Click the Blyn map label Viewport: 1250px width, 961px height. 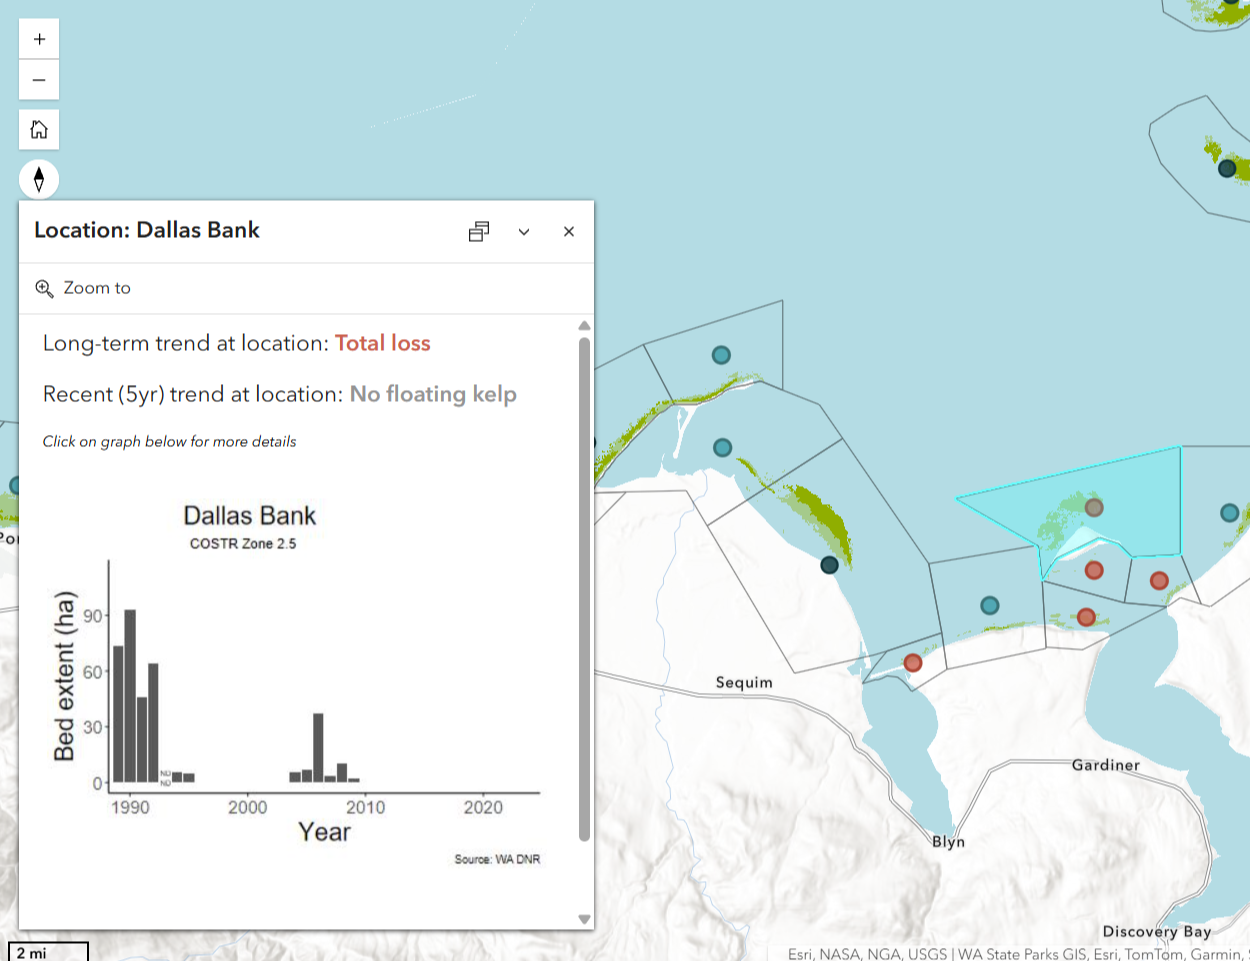[949, 842]
